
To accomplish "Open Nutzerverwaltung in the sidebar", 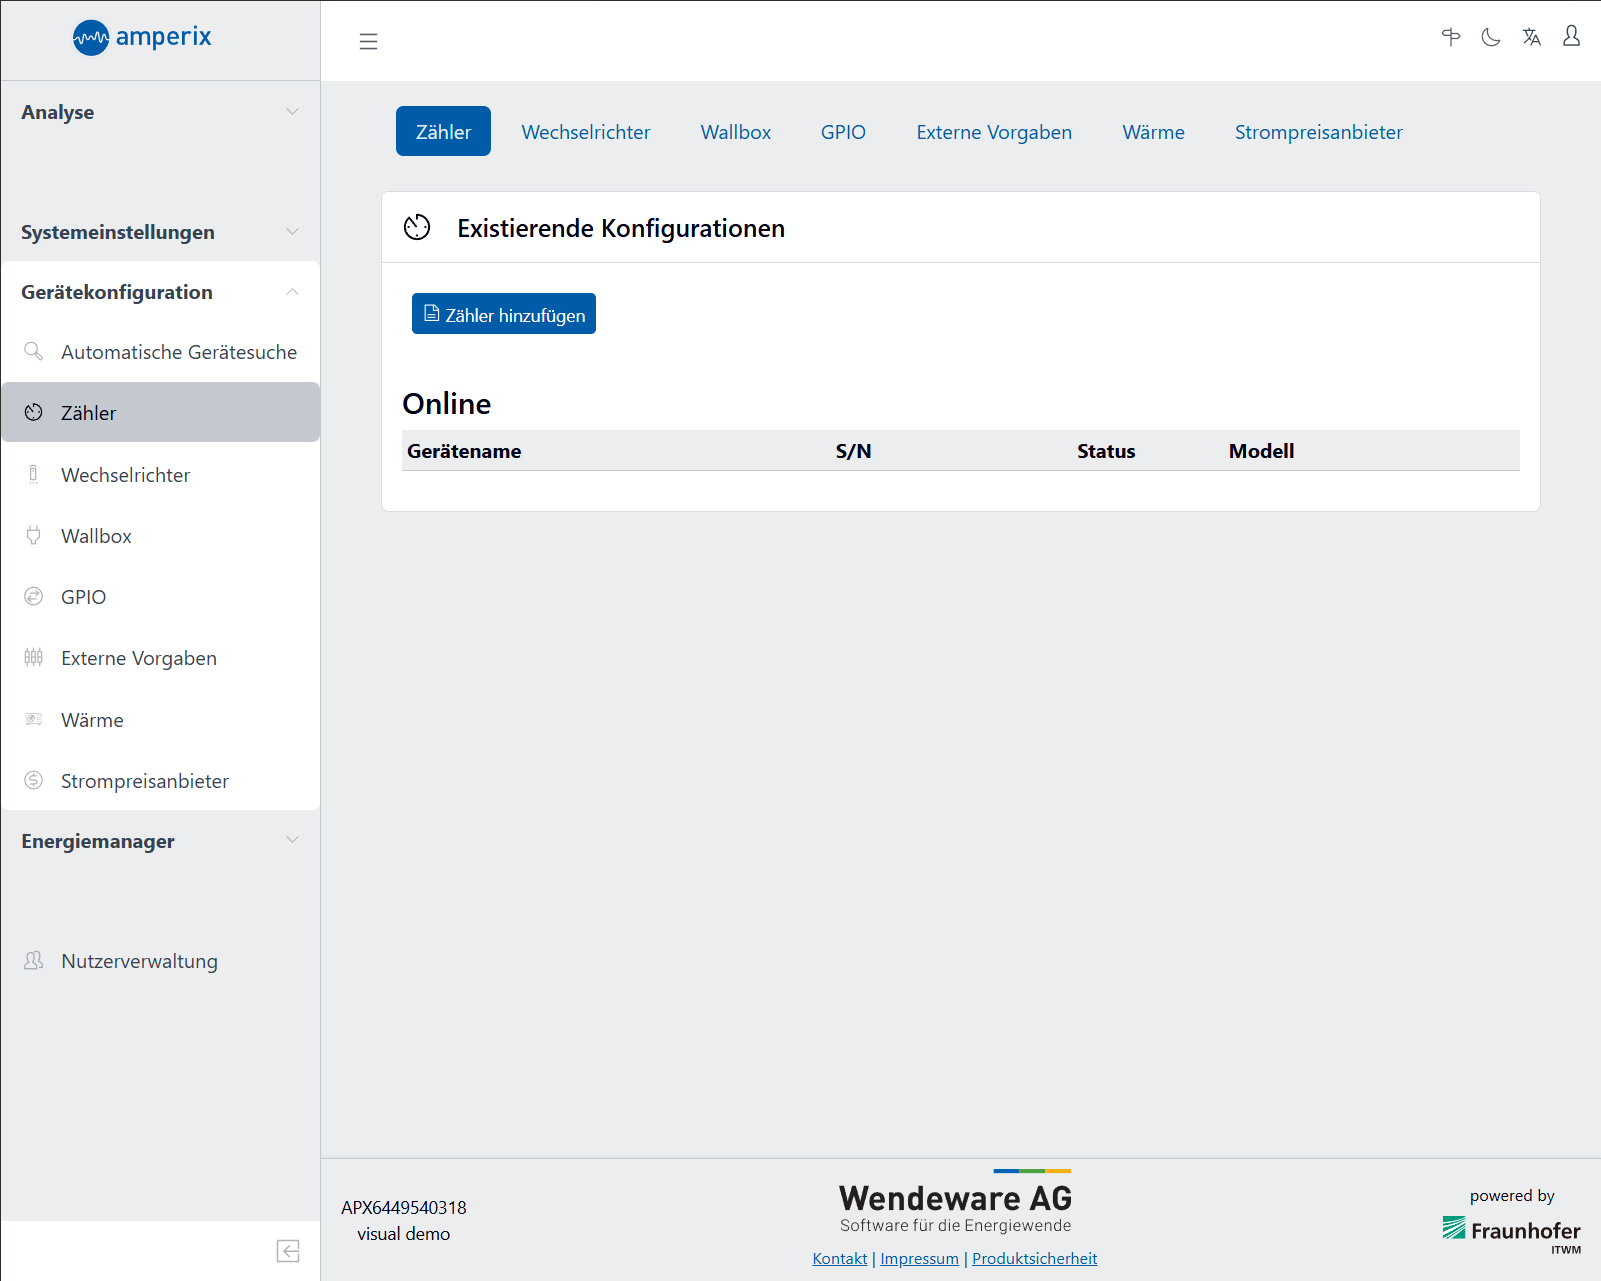I will (x=139, y=961).
